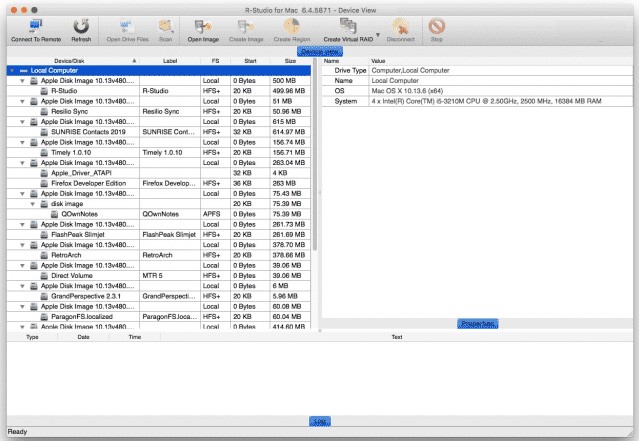Collapse the disk image above R-Studio
Image resolution: width=639 pixels, height=441 pixels.
click(22, 81)
